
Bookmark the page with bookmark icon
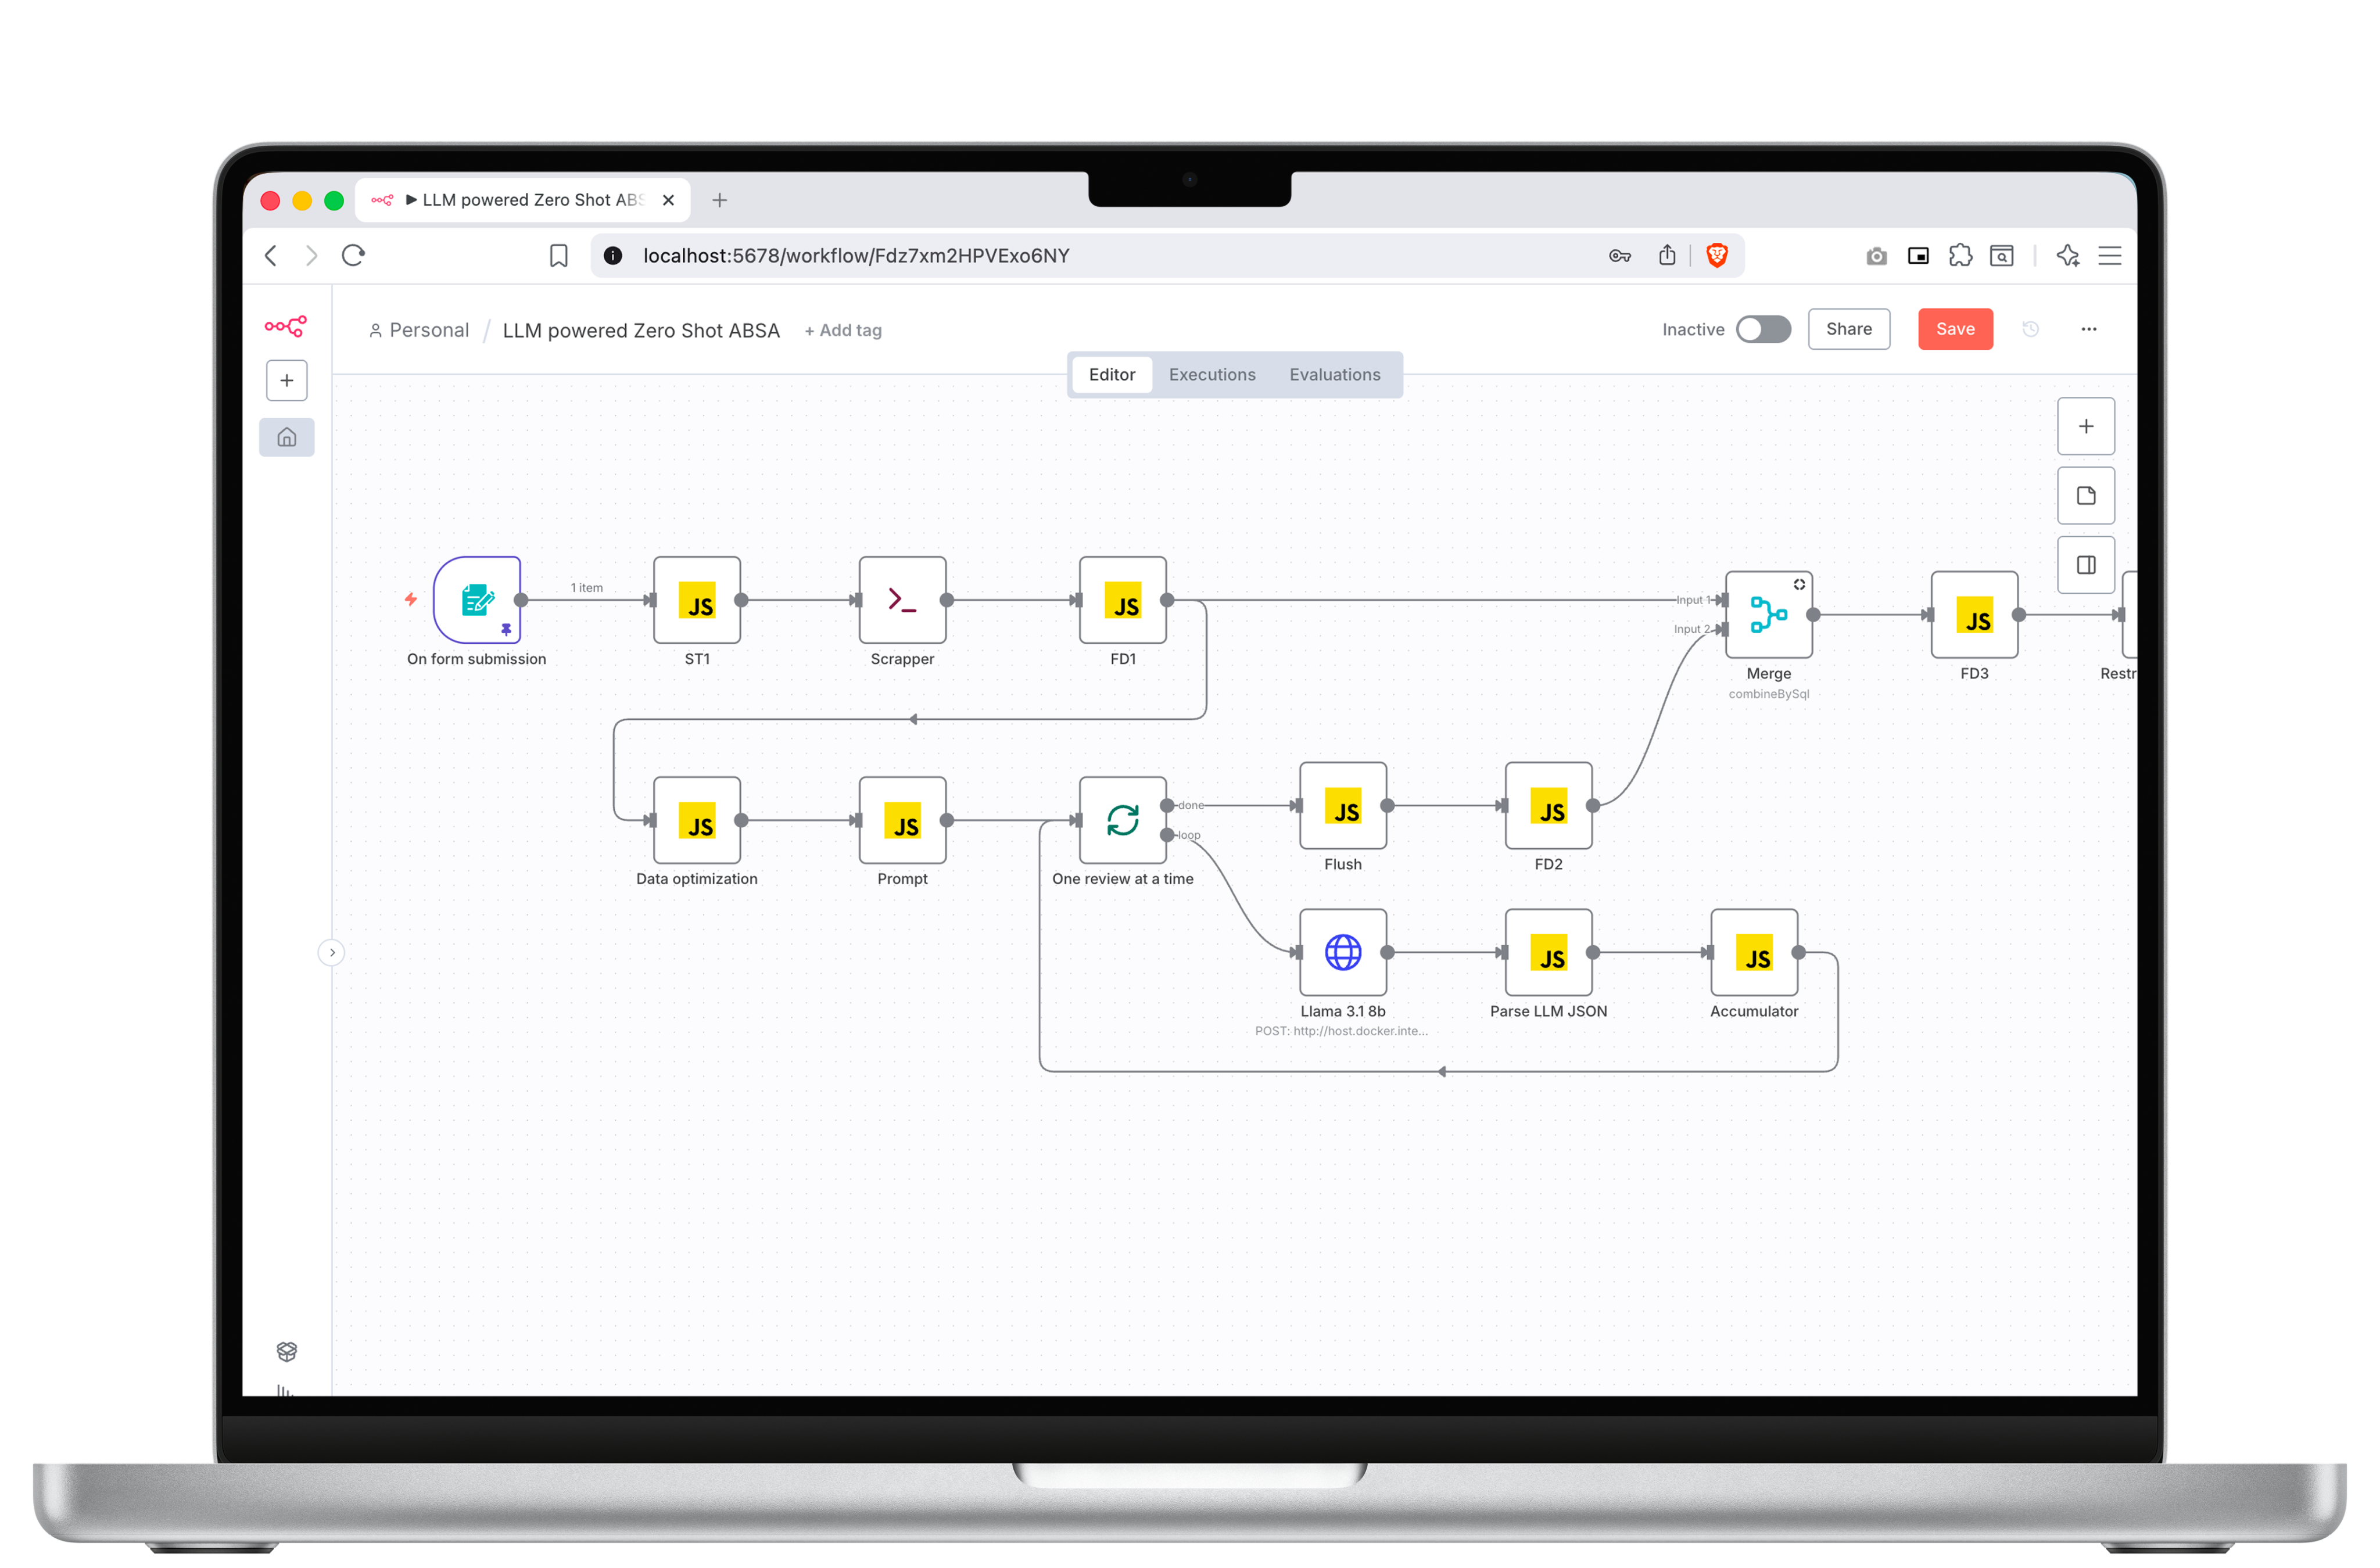pyautogui.click(x=559, y=256)
